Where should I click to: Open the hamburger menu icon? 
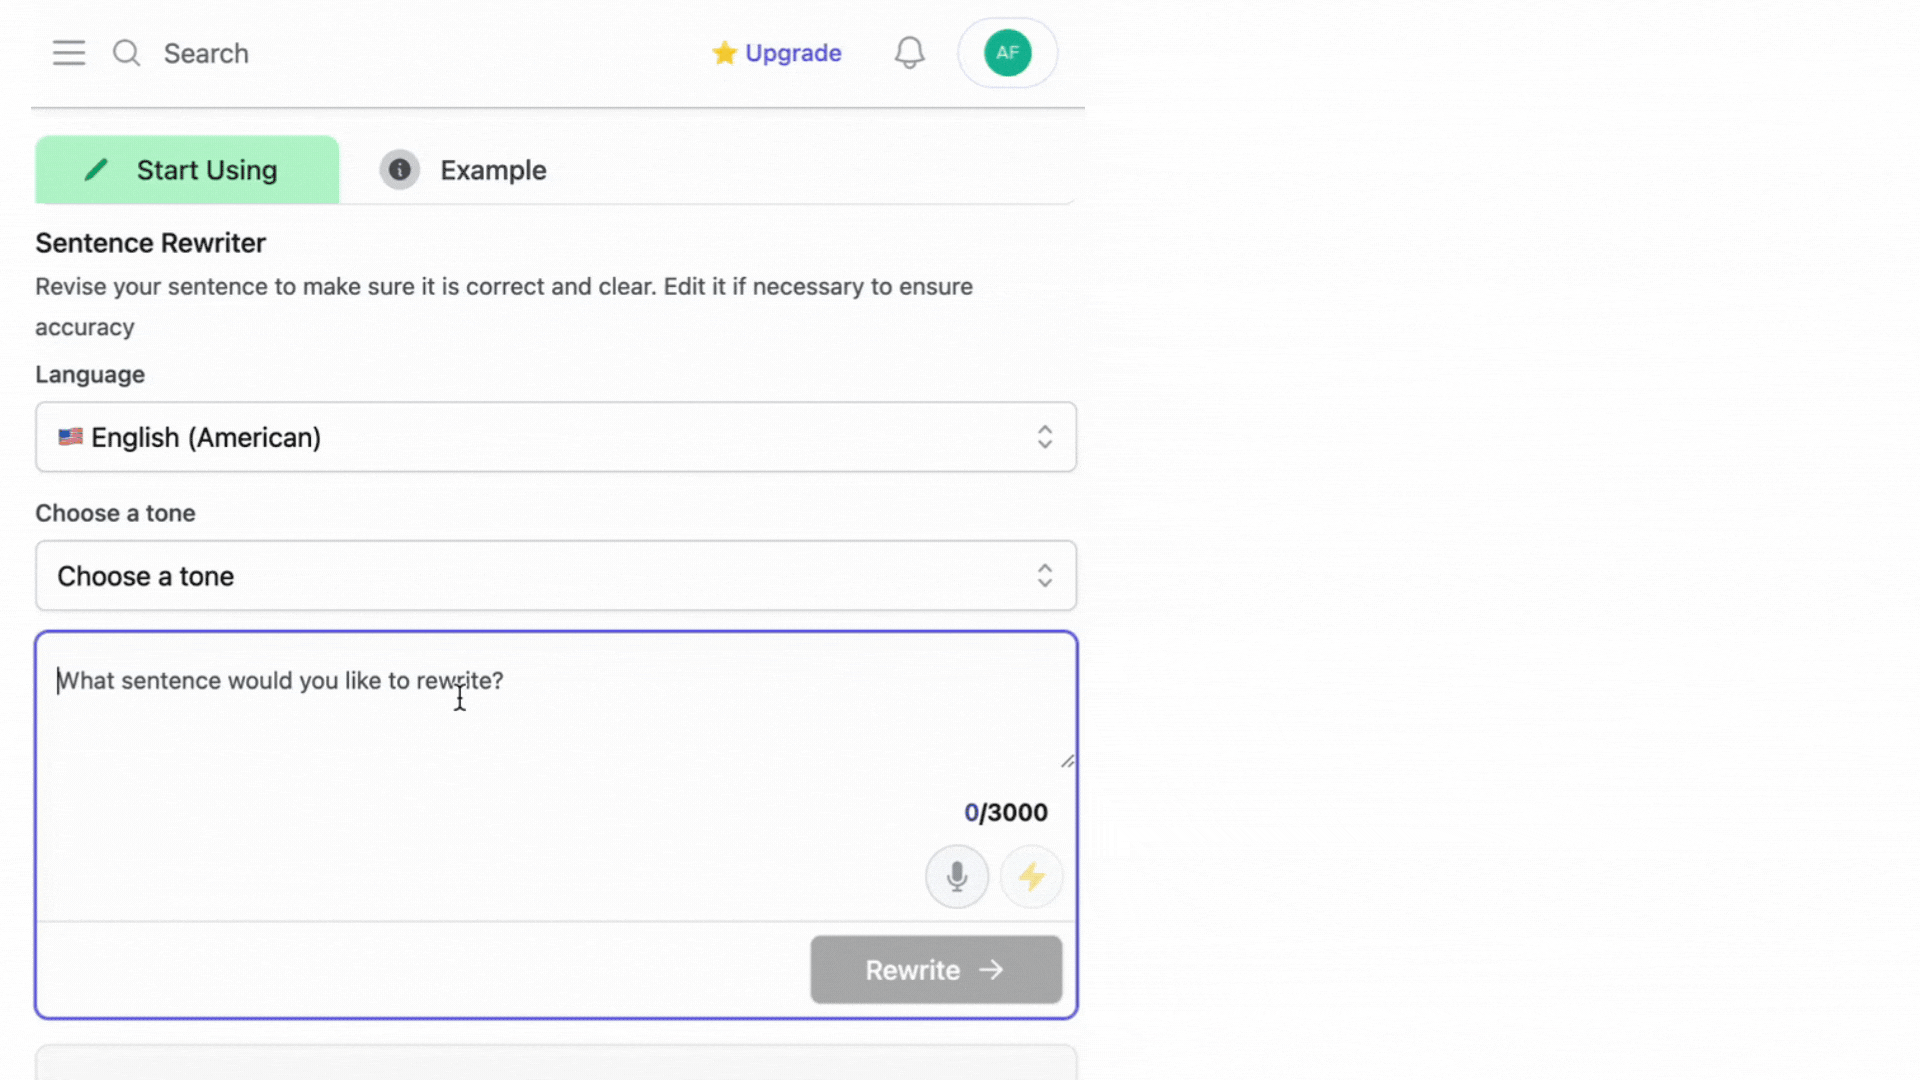point(69,53)
